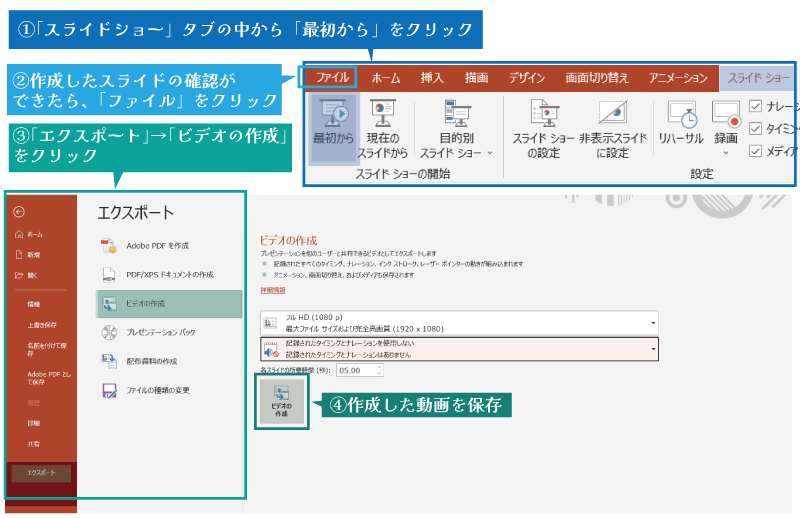Open the 詳細情報 link

(x=272, y=290)
